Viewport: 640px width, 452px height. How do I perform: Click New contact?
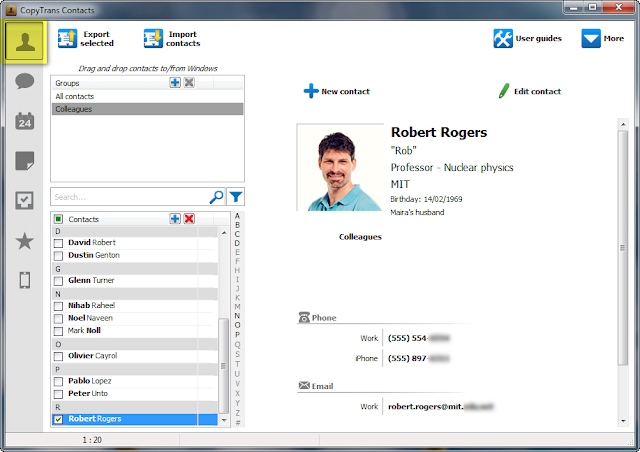(x=337, y=91)
